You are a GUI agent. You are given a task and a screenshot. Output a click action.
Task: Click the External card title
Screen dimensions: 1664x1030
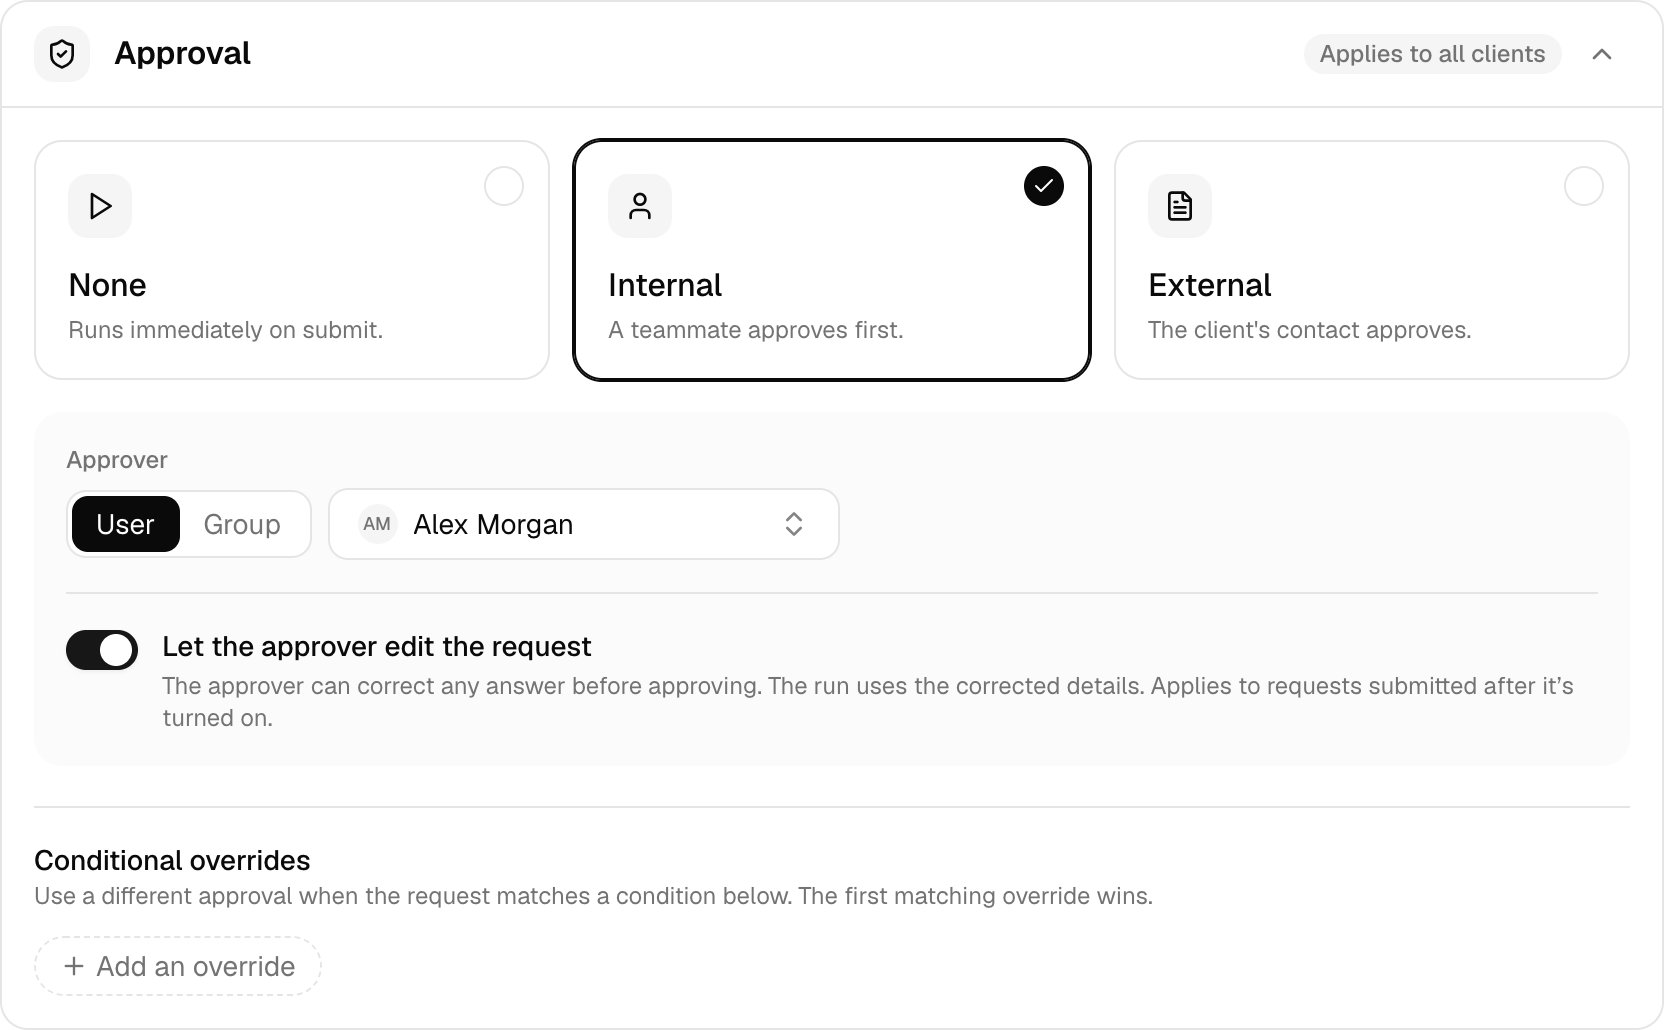tap(1210, 285)
